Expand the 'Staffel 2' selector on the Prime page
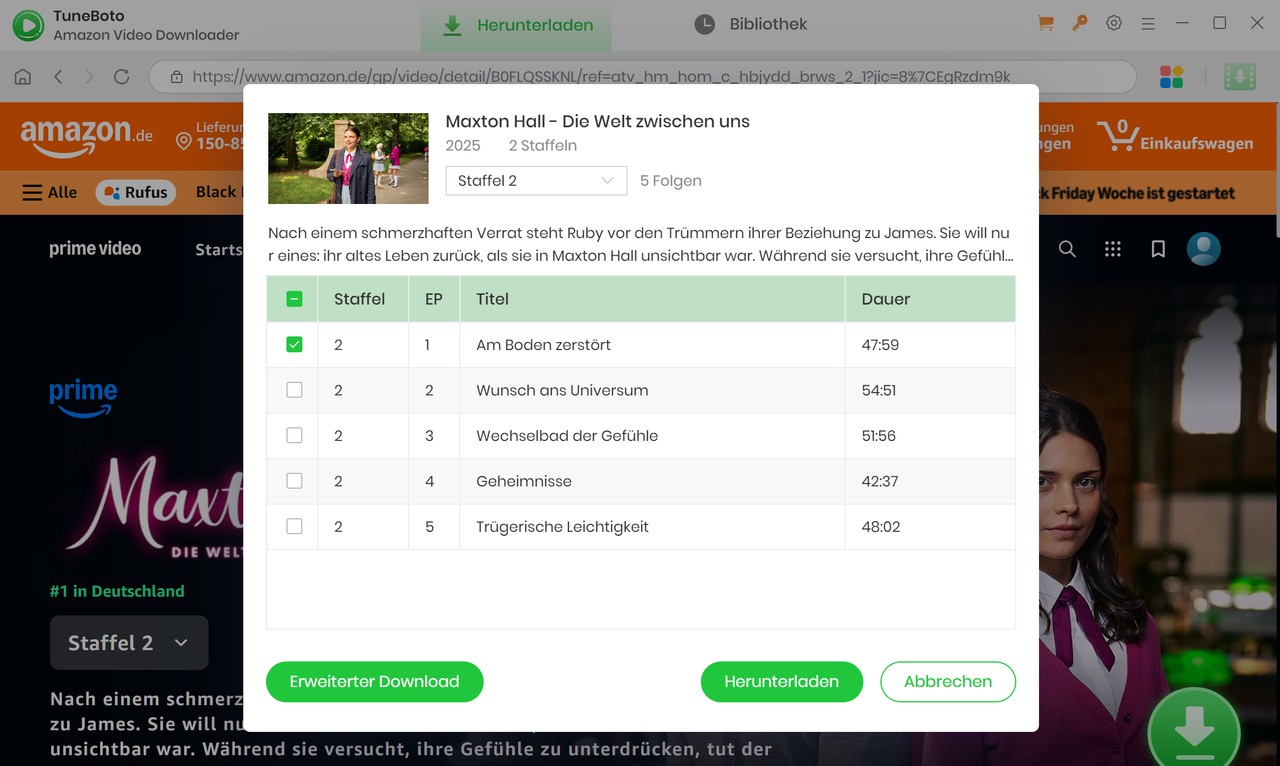 pos(128,642)
